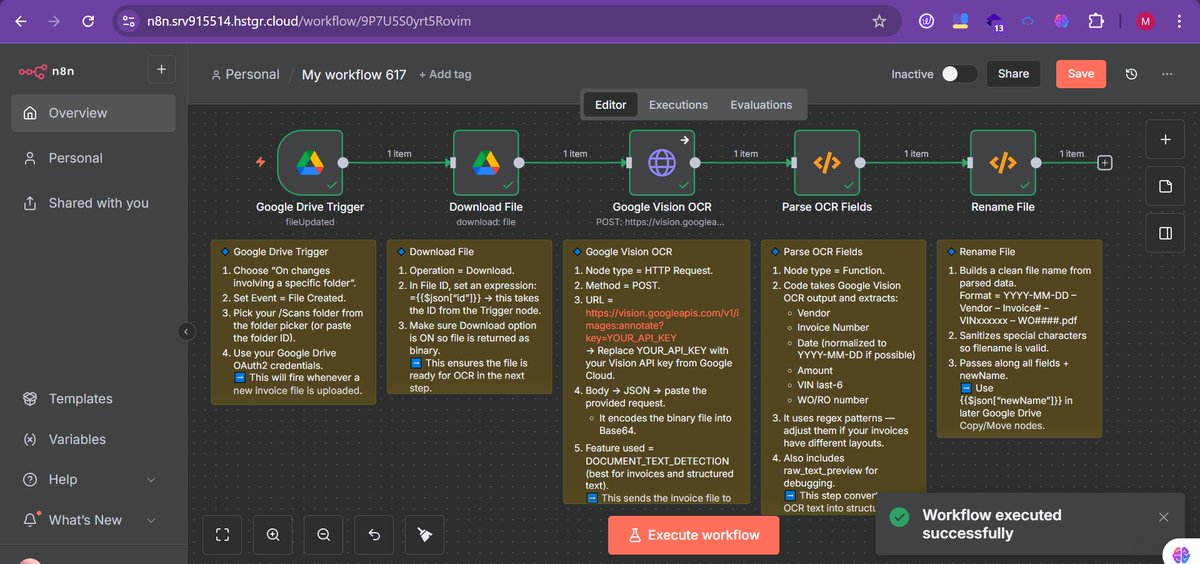Zoom in on the canvas
The height and width of the screenshot is (564, 1200).
273,535
